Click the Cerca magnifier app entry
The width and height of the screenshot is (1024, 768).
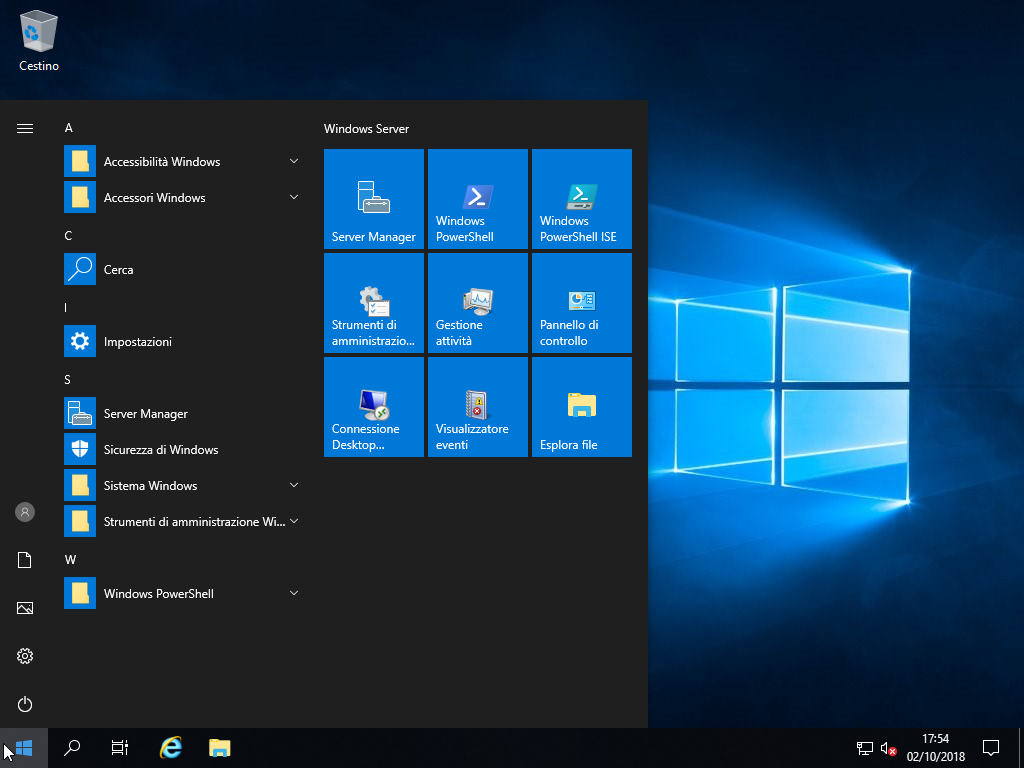coord(182,269)
